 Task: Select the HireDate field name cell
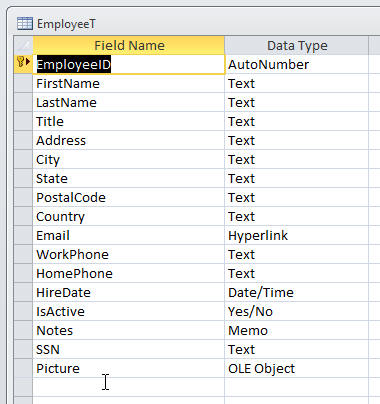pyautogui.click(x=129, y=292)
